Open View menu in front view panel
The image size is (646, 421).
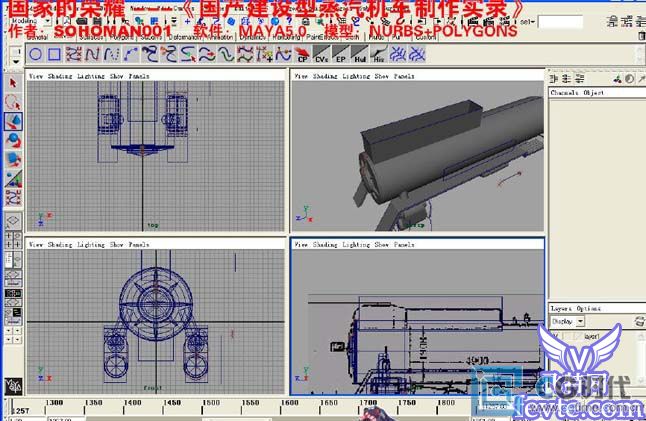36,245
